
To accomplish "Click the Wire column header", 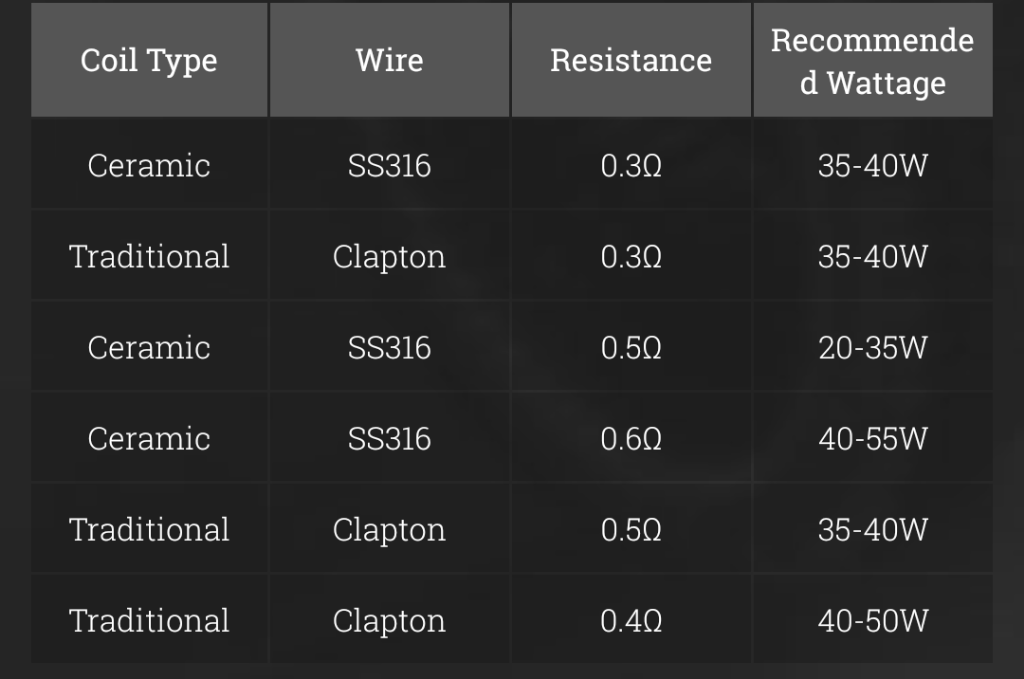I will 389,61.
